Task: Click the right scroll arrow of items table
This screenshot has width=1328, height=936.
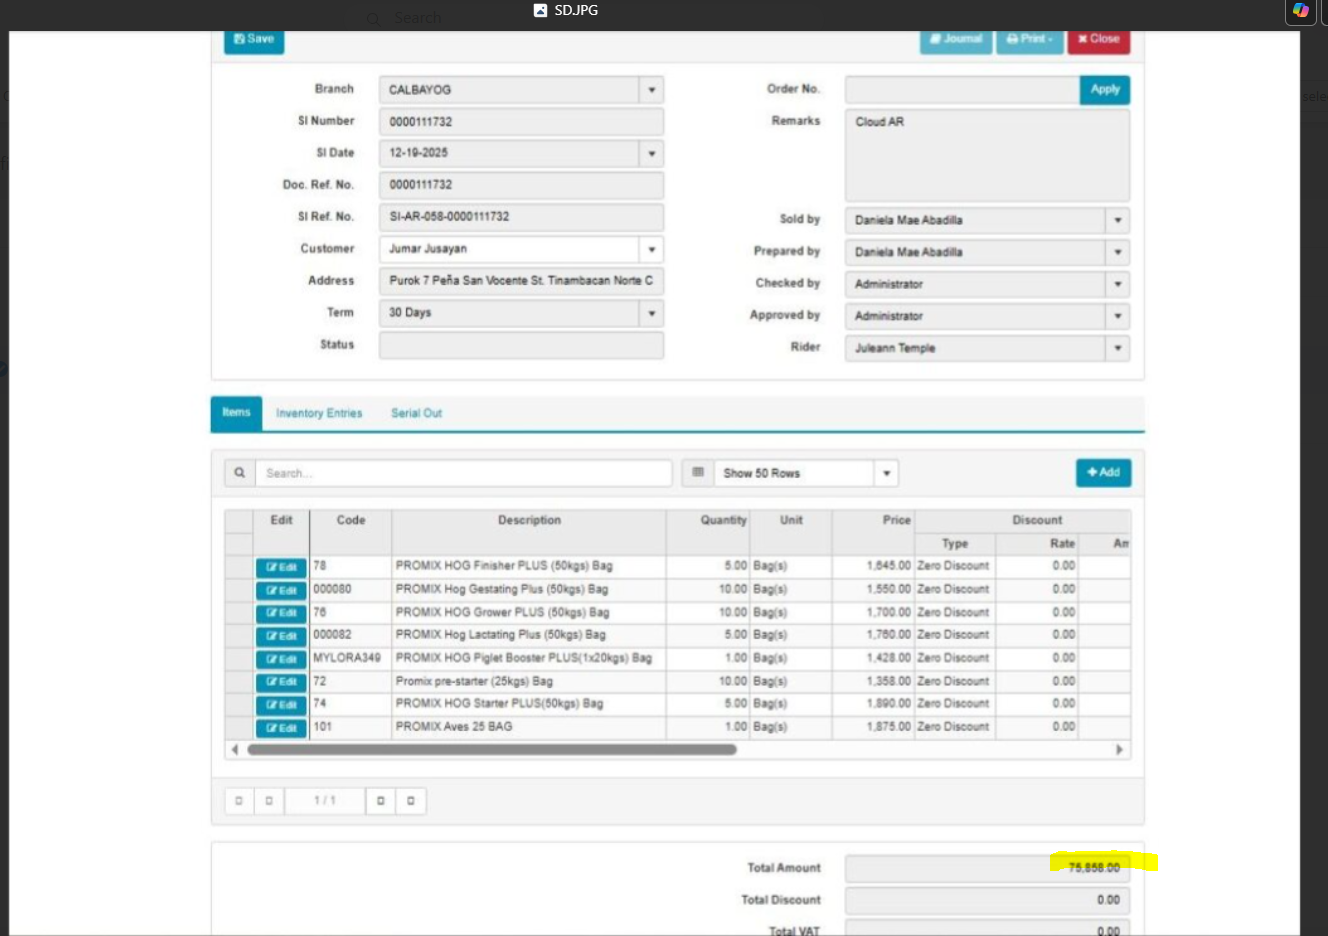Action: coord(1119,749)
